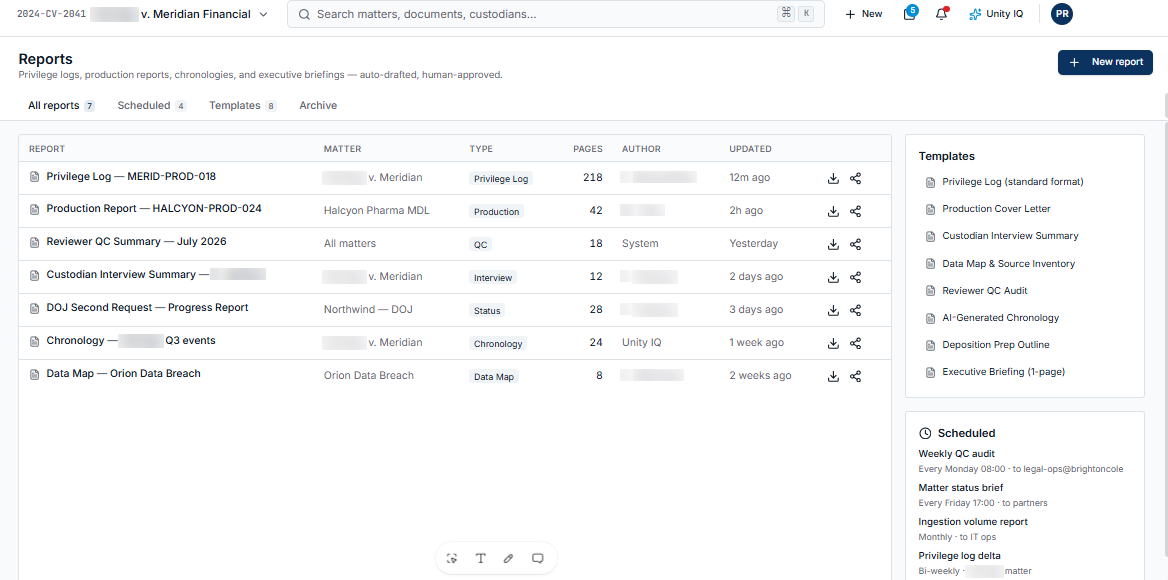1168x580 pixels.
Task: Share the Production Report HALCYON-PROD-024
Action: 855,211
